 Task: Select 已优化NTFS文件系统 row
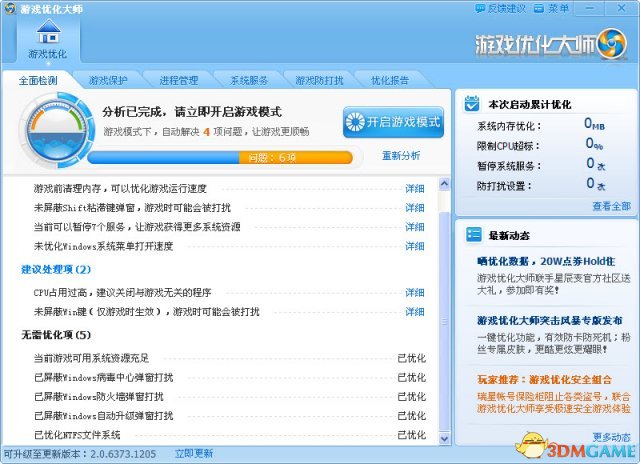pyautogui.click(x=229, y=435)
